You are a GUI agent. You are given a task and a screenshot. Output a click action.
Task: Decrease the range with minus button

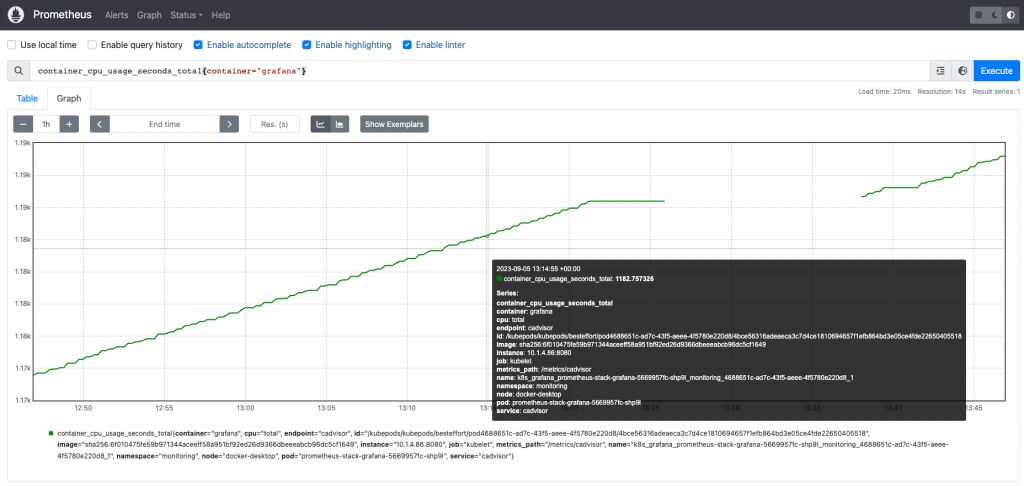23,124
